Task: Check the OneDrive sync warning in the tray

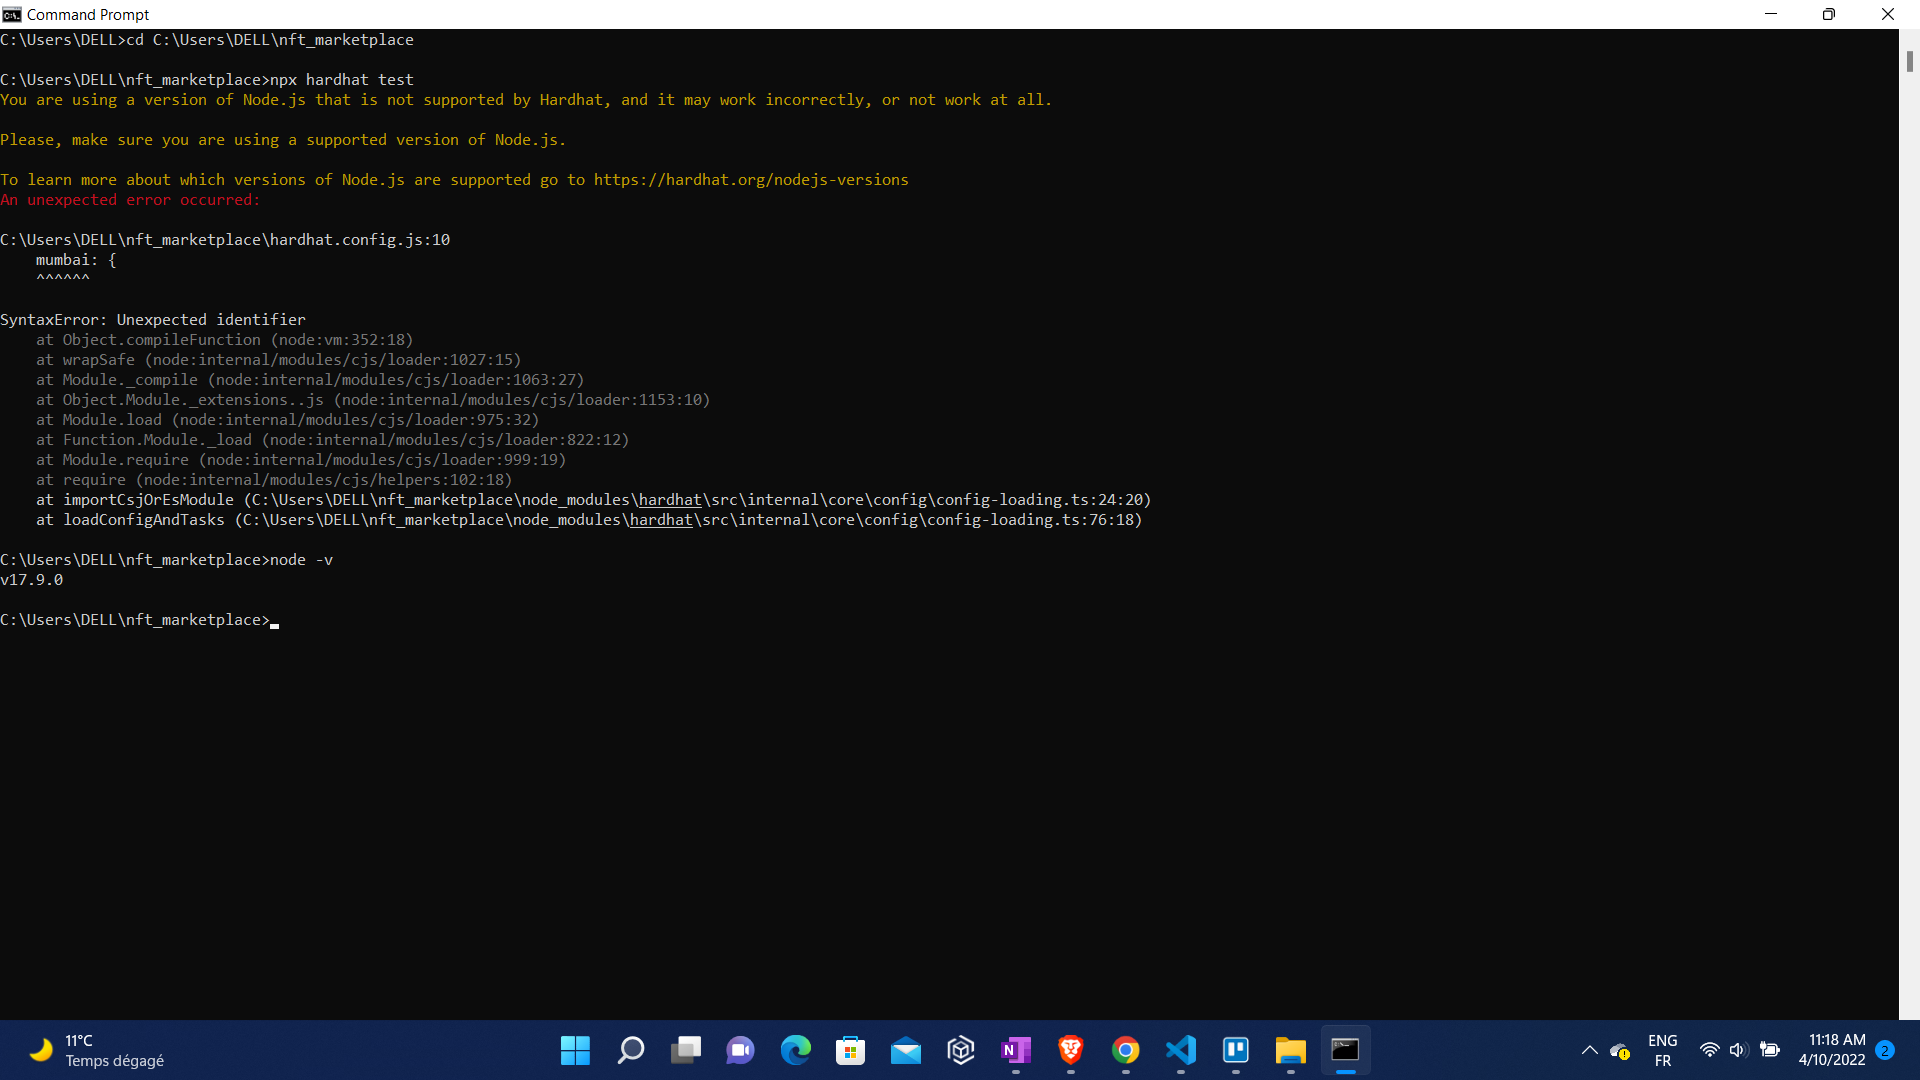Action: pyautogui.click(x=1620, y=1051)
